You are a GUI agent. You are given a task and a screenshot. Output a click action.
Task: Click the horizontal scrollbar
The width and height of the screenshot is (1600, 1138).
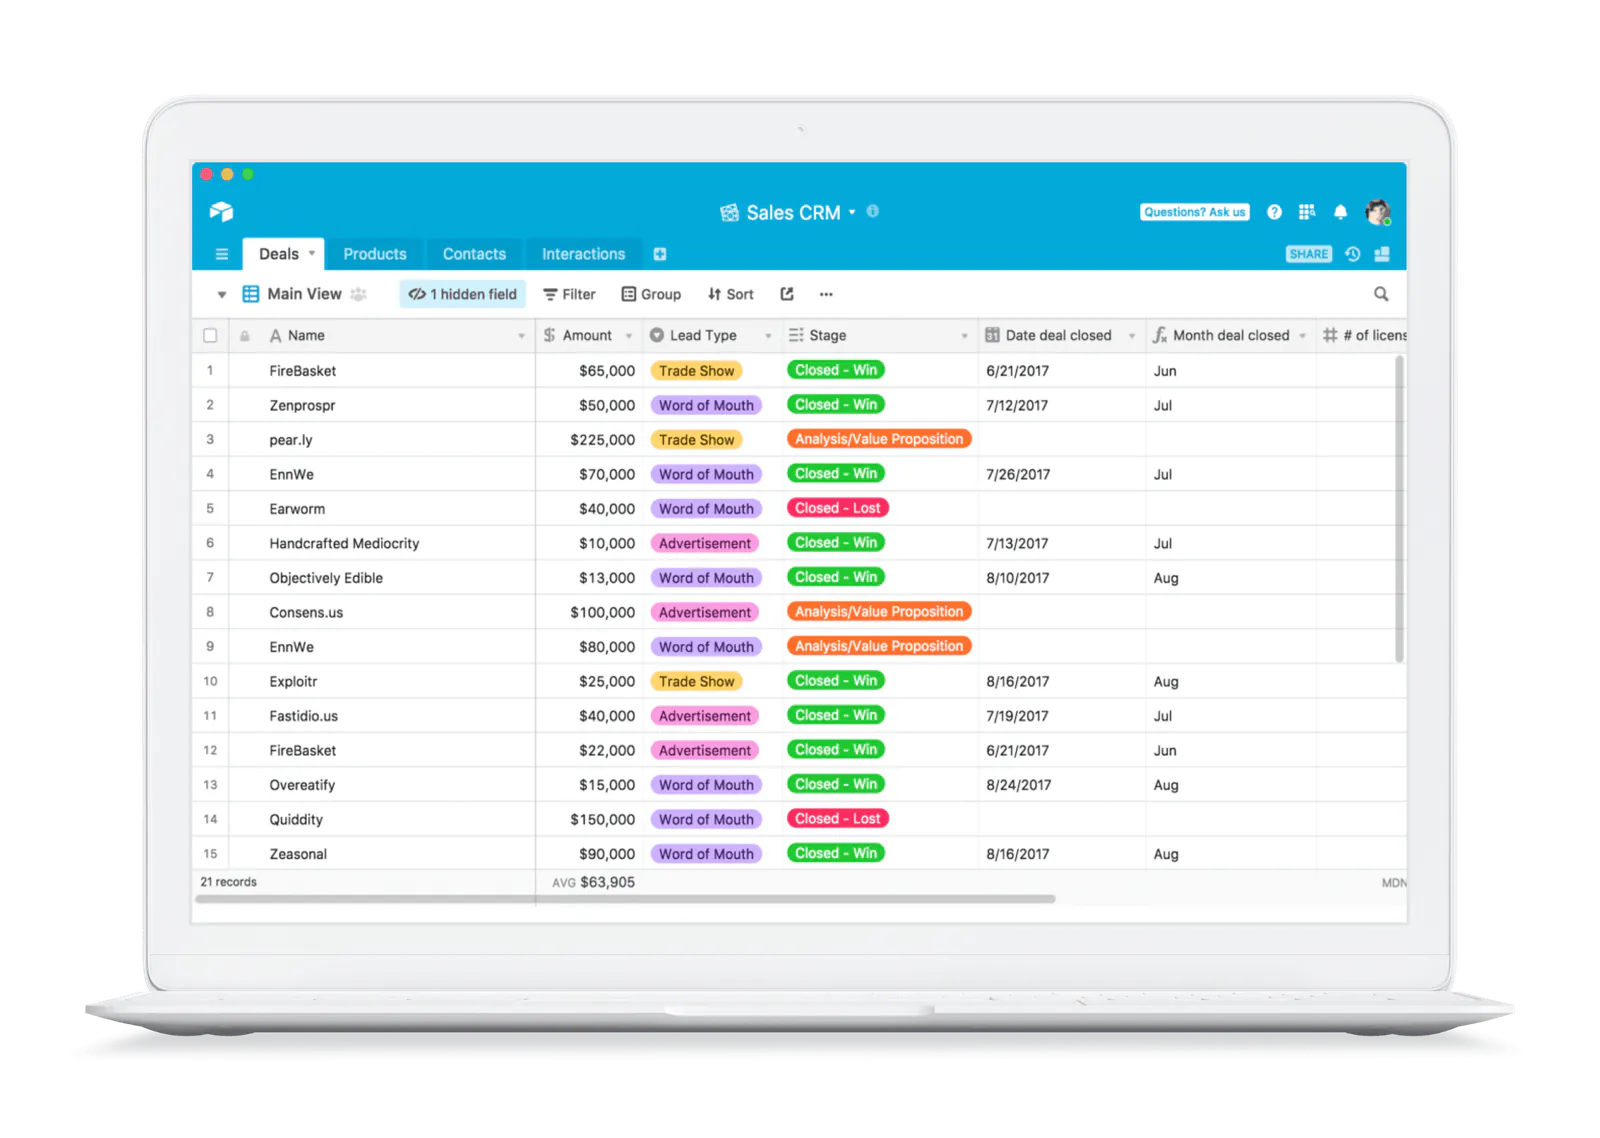coord(625,899)
